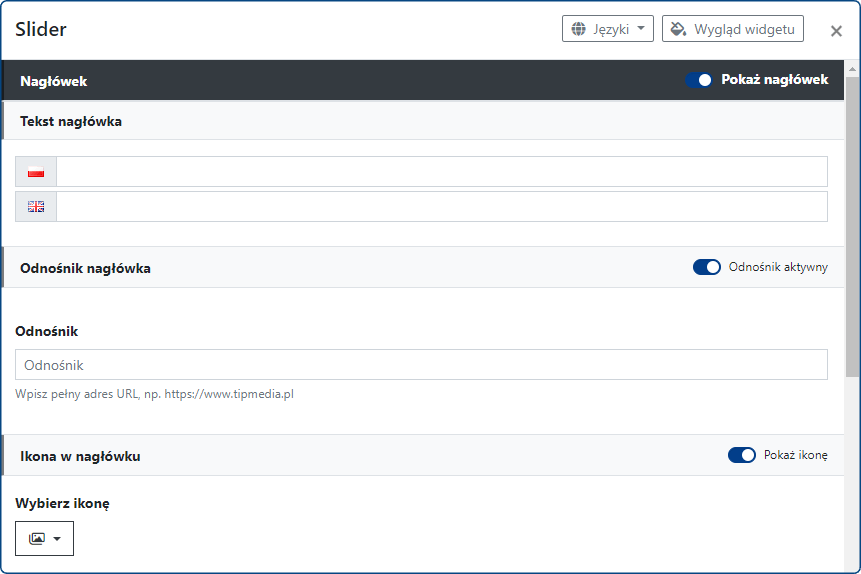Image resolution: width=861 pixels, height=574 pixels.
Task: Click the English header text input field
Action: pyautogui.click(x=441, y=207)
